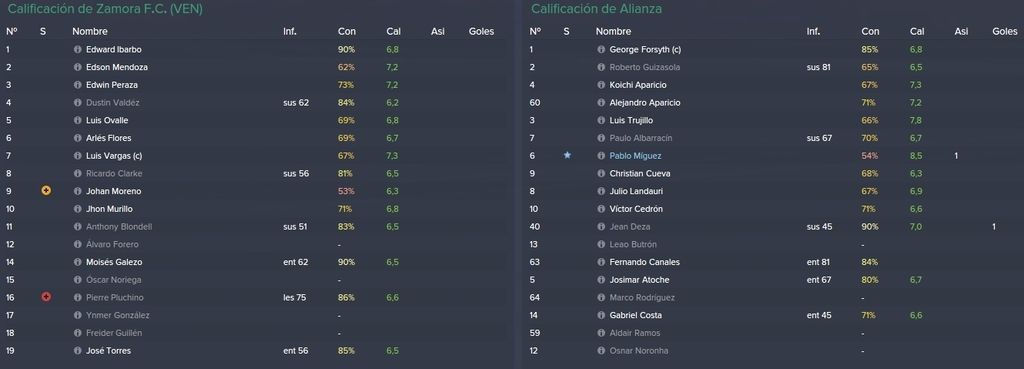This screenshot has width=1024, height=369.
Task: Sort Alianza table by Goles header
Action: 1004,31
